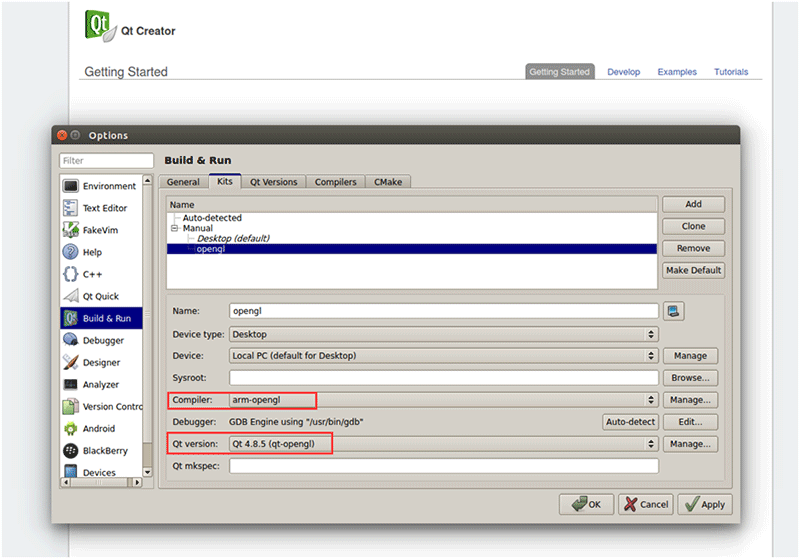Click category list scroll down arrow
Viewport: 800px width, 559px height.
pos(147,472)
